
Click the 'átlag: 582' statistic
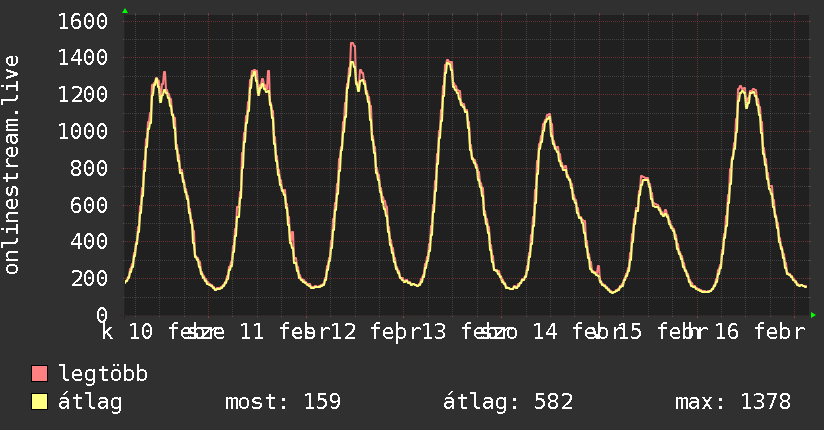tap(508, 402)
